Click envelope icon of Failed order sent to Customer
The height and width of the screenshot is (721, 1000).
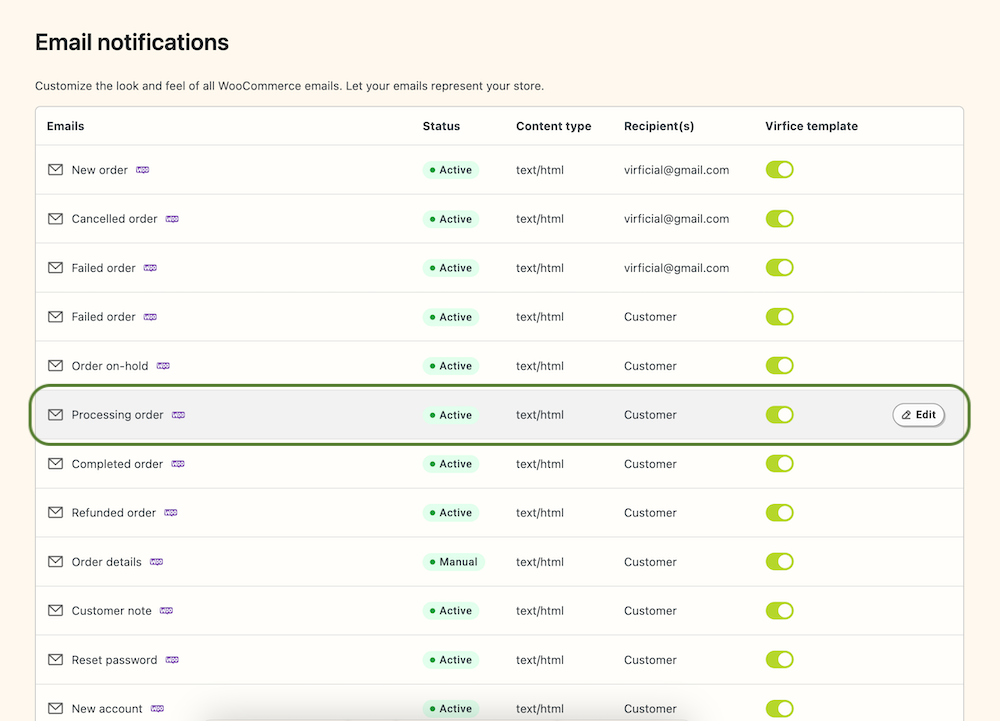[x=55, y=317]
